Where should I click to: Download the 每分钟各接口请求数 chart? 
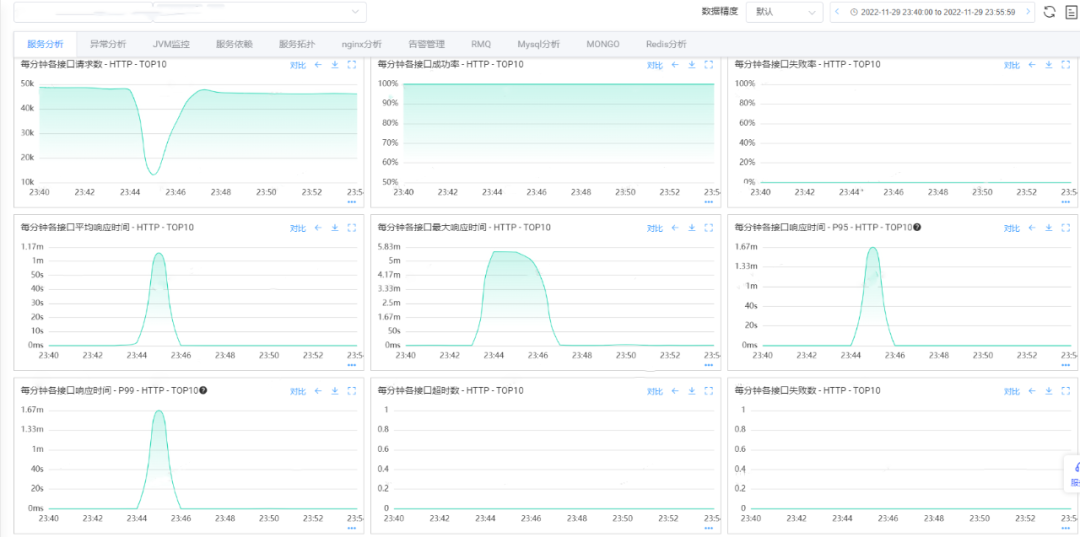pos(334,65)
